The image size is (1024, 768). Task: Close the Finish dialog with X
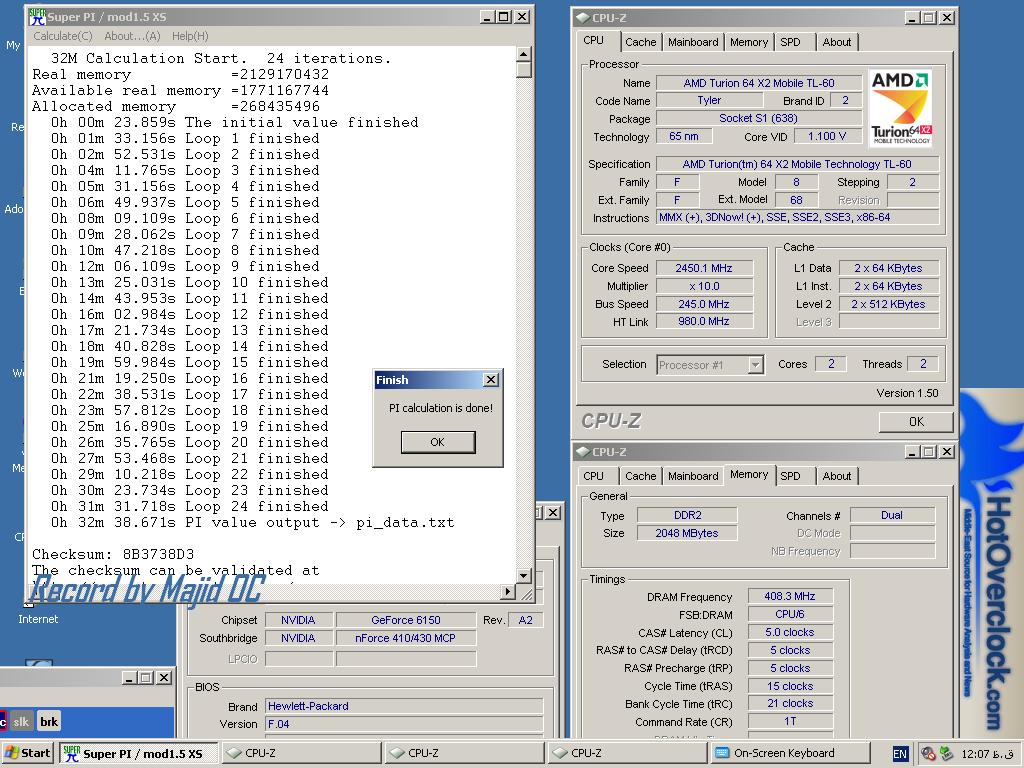tap(491, 379)
